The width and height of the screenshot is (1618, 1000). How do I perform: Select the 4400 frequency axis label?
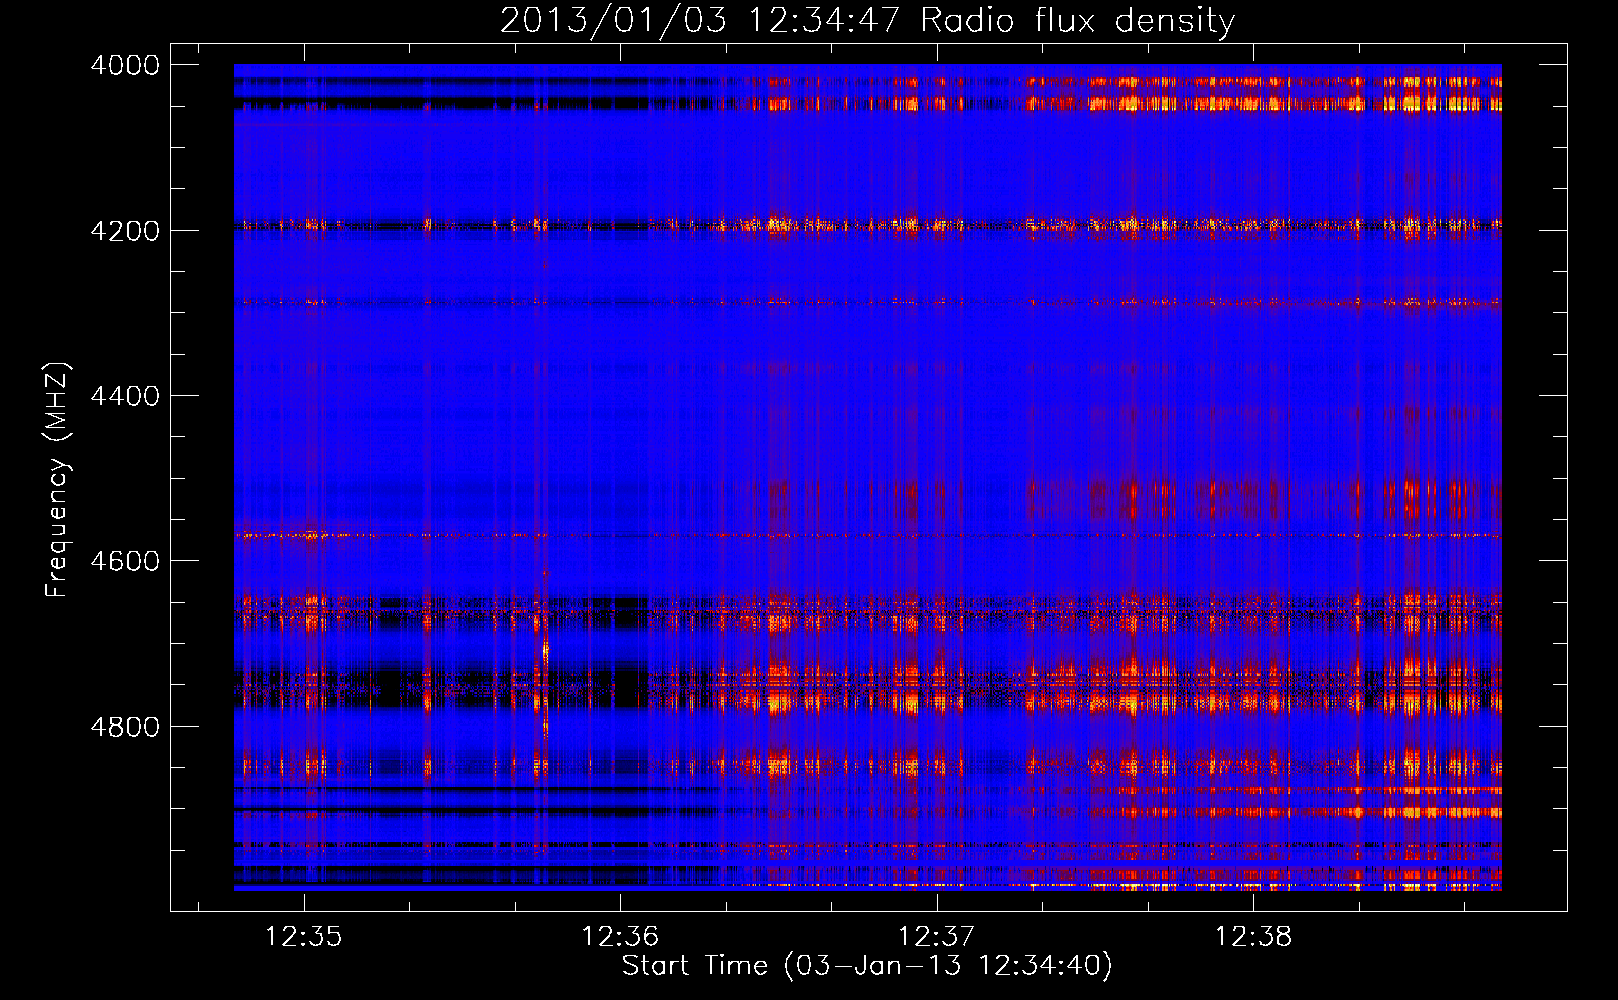coord(125,396)
